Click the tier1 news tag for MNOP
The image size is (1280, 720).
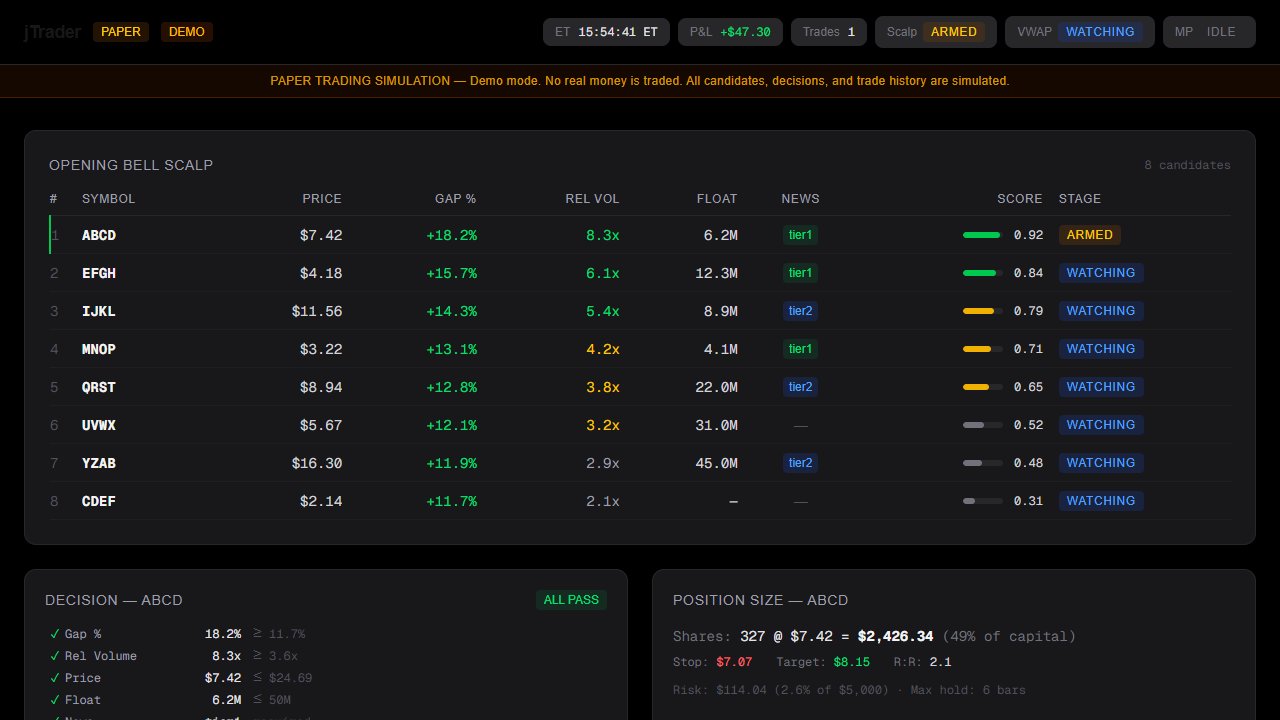tap(800, 349)
